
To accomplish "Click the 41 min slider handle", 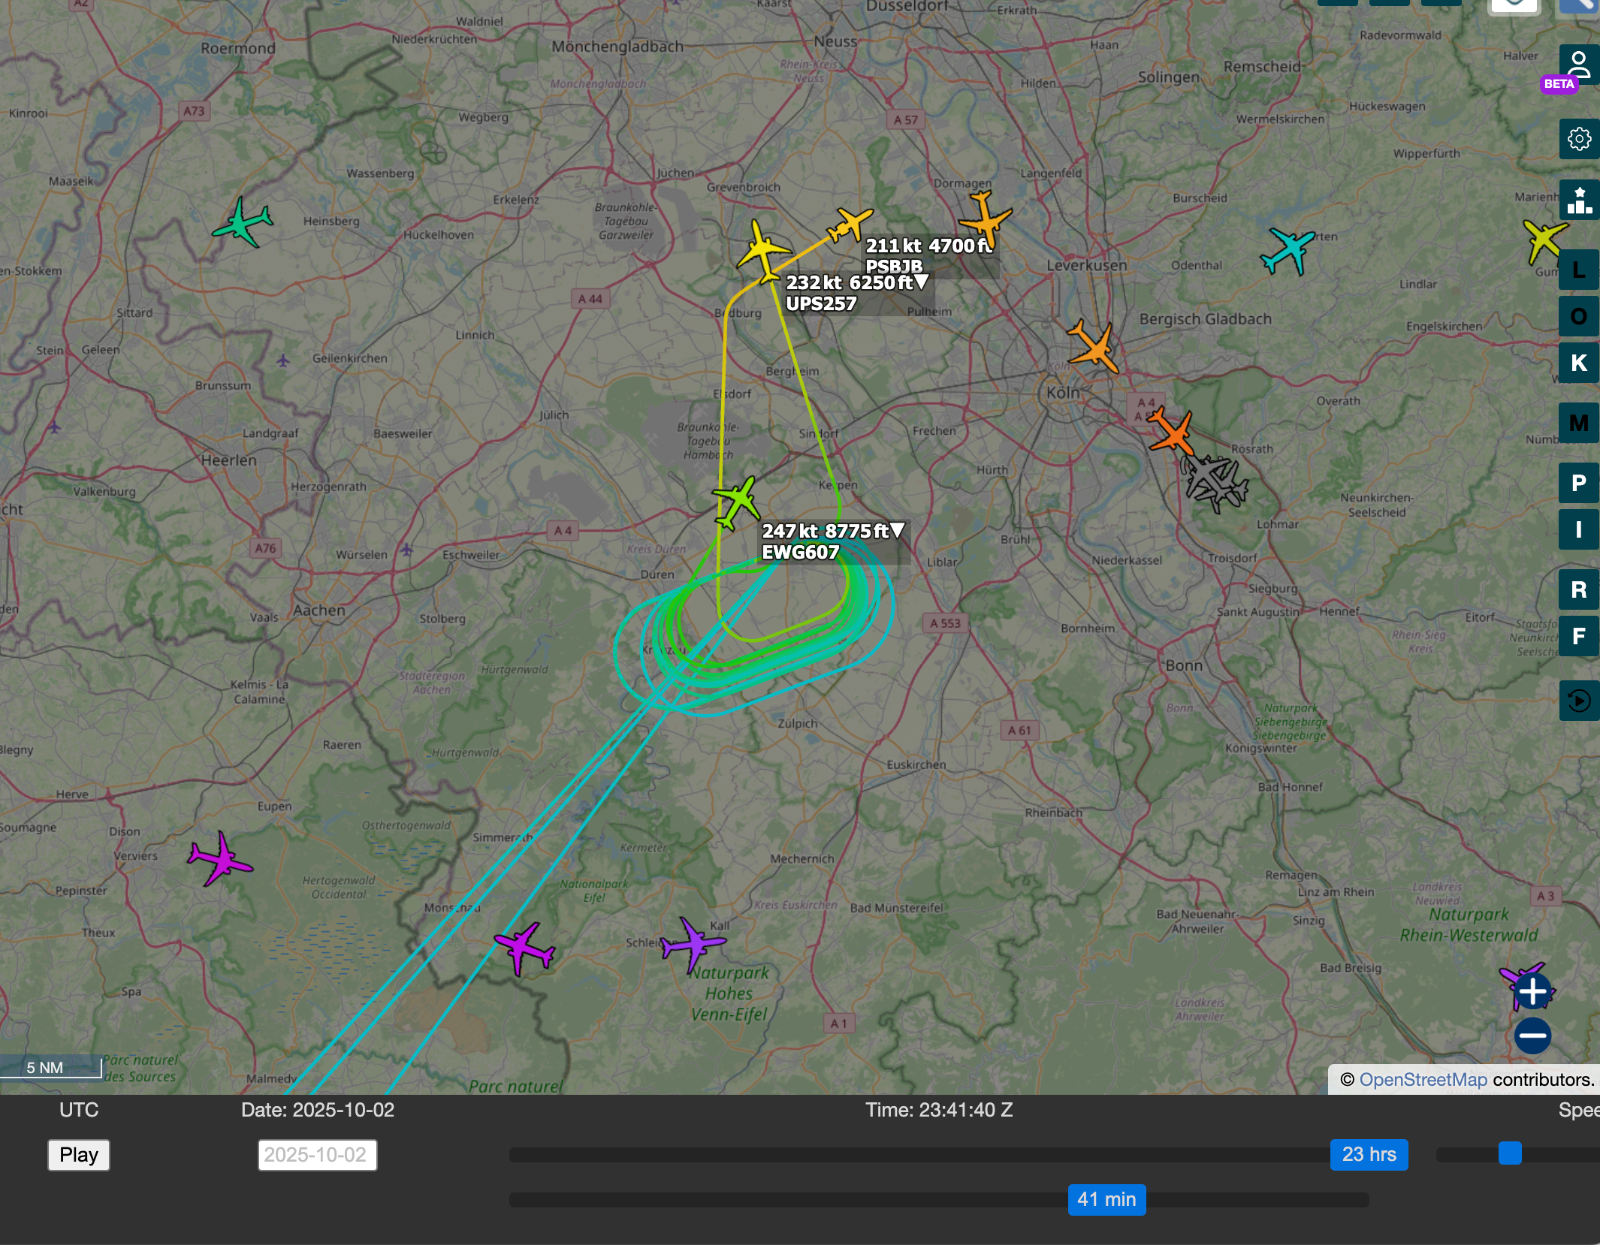I will click(1107, 1199).
